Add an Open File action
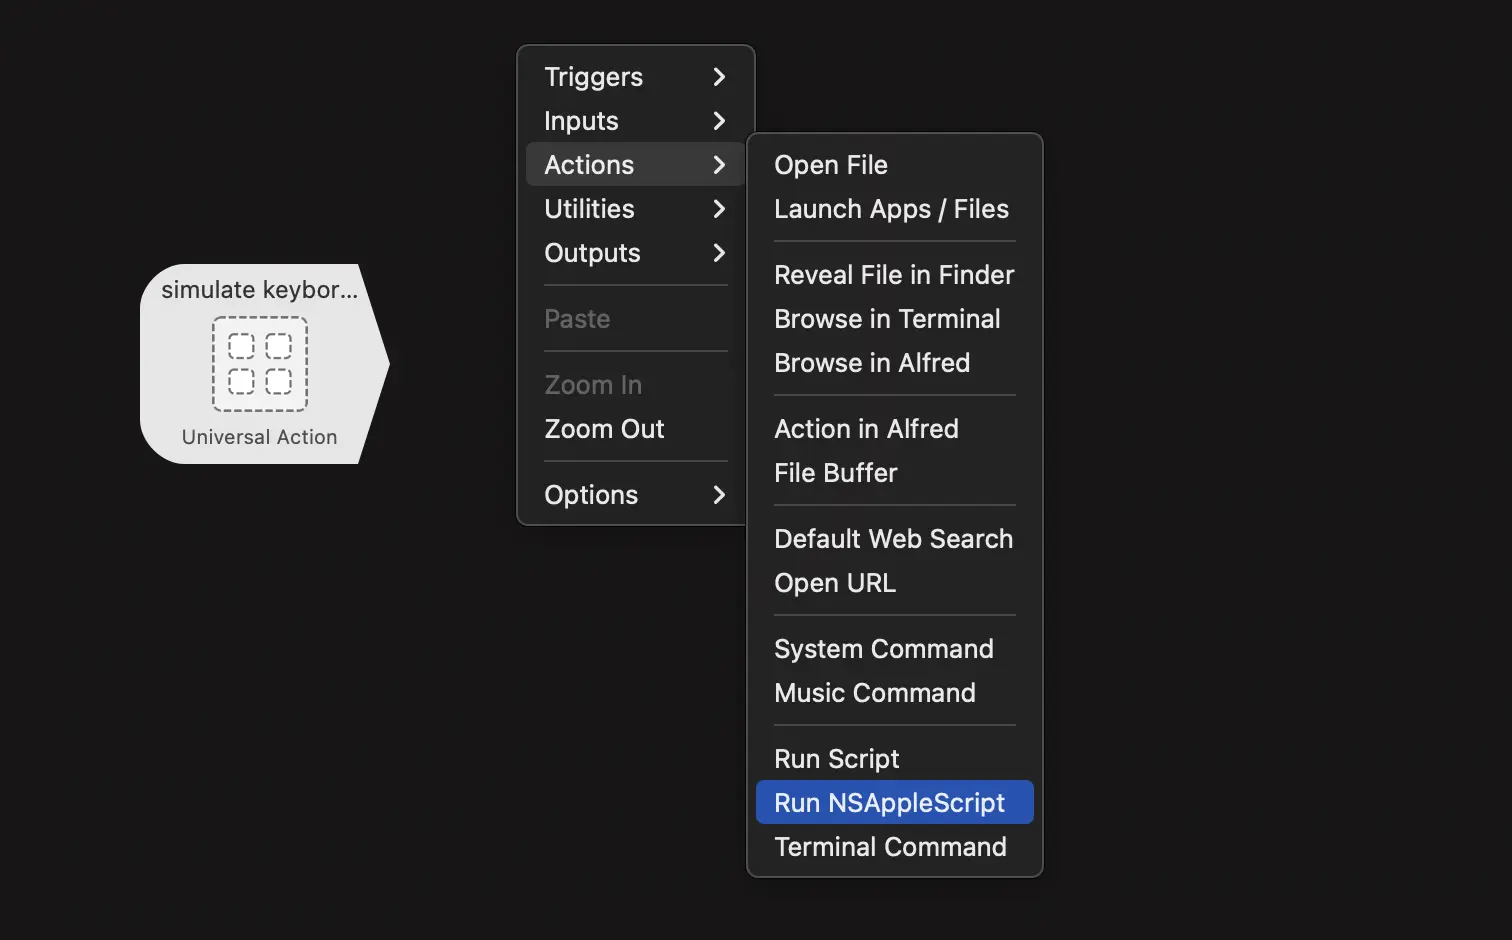The image size is (1512, 940). (x=895, y=165)
